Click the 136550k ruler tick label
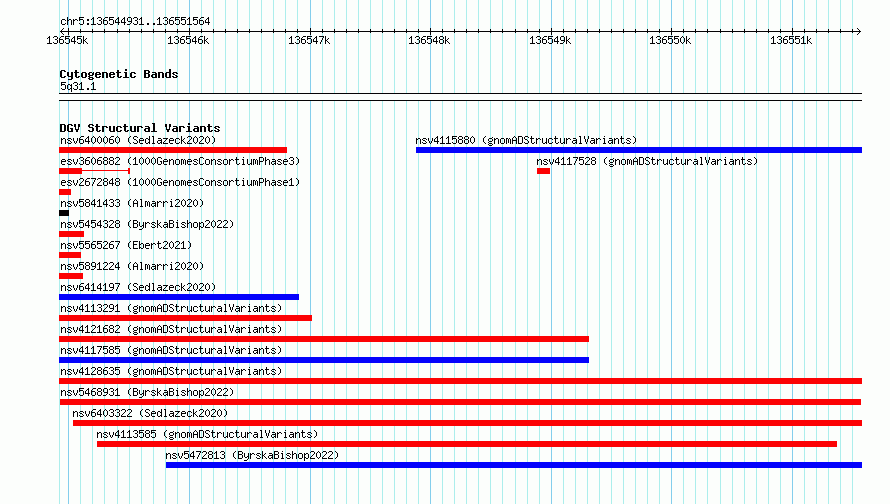 (x=670, y=40)
